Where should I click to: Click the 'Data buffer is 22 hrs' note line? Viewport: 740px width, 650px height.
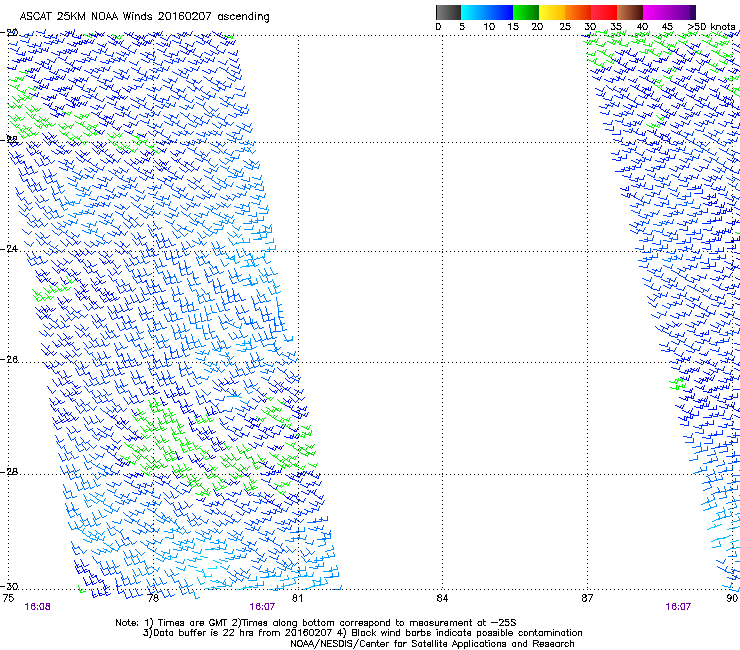point(362,633)
